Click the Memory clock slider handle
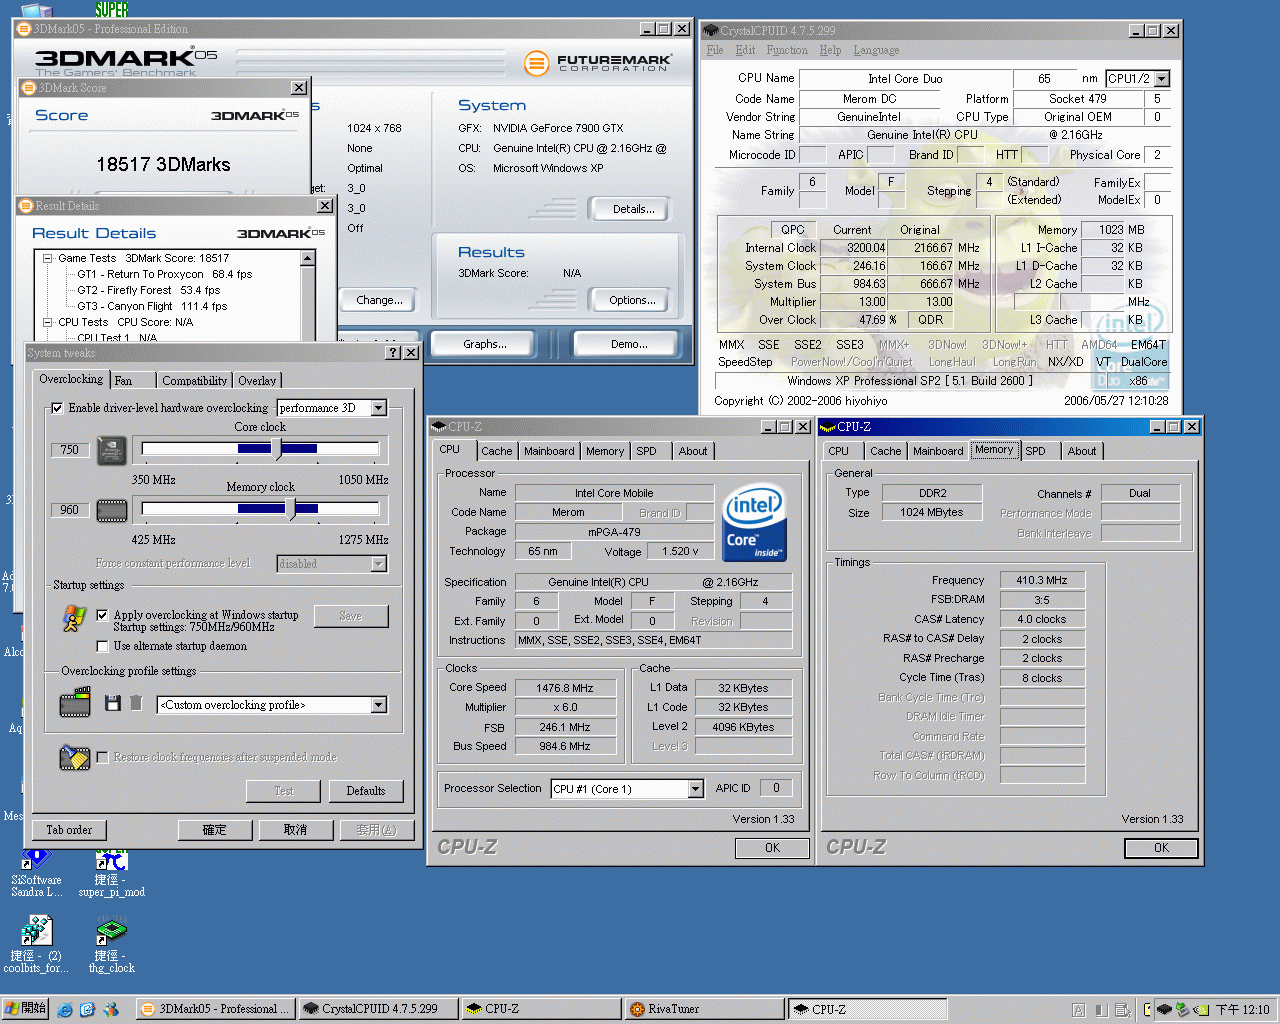 pyautogui.click(x=290, y=509)
